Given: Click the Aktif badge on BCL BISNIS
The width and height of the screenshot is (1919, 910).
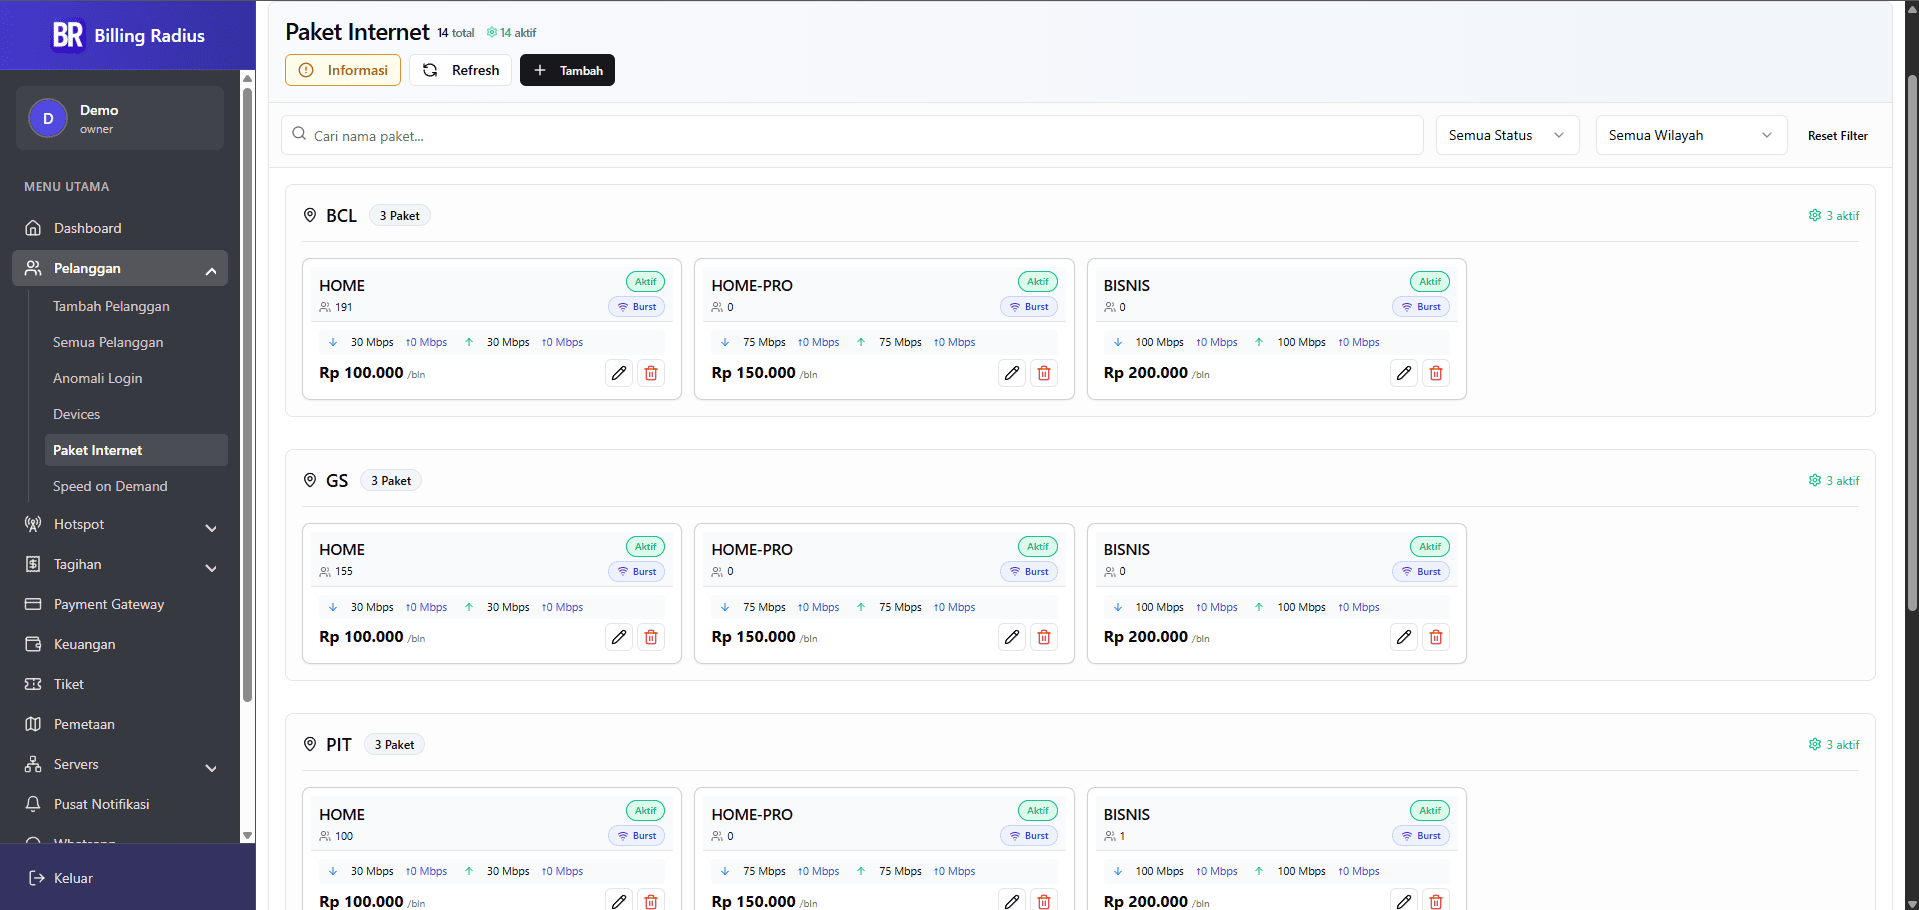Looking at the screenshot, I should pyautogui.click(x=1430, y=282).
